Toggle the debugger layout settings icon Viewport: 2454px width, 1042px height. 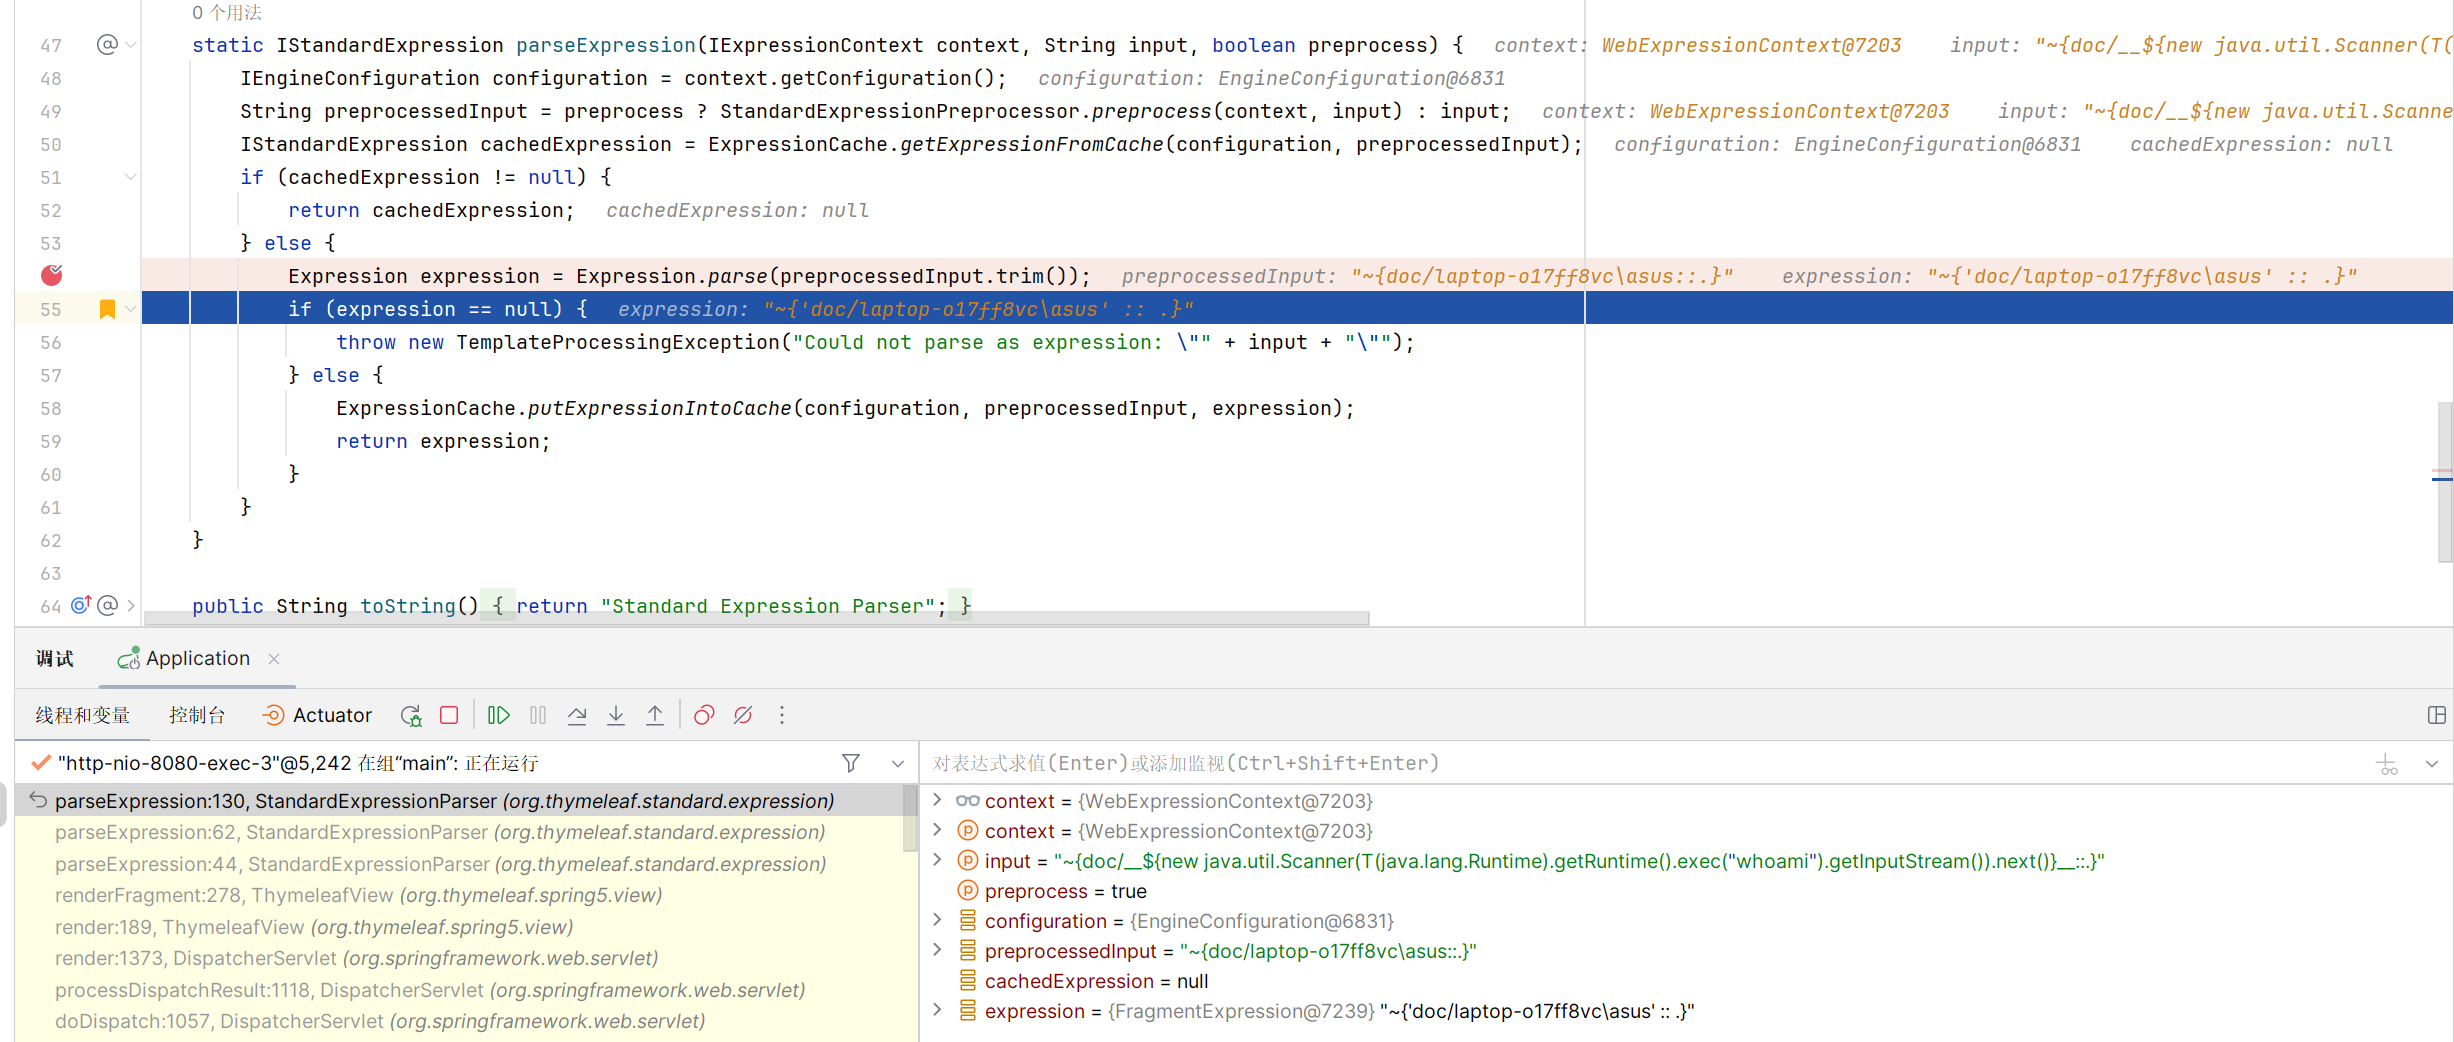[x=2437, y=715]
